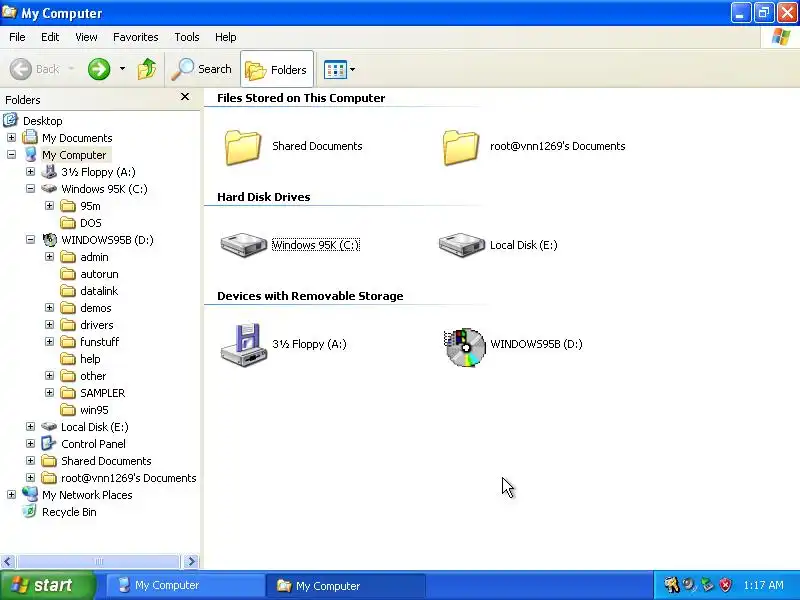Select Desktop in the folder tree
800x600 pixels.
(43, 121)
